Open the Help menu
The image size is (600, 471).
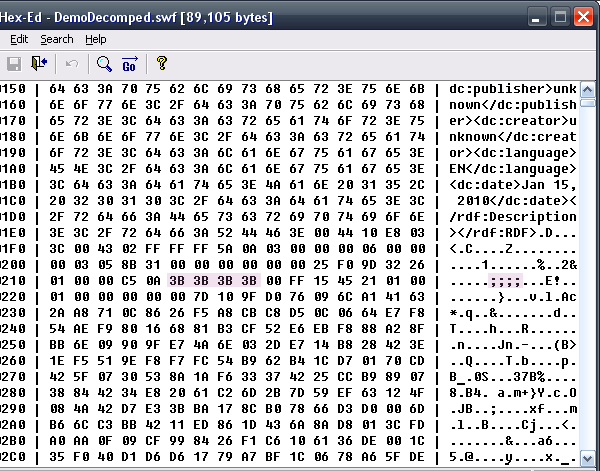(96, 39)
